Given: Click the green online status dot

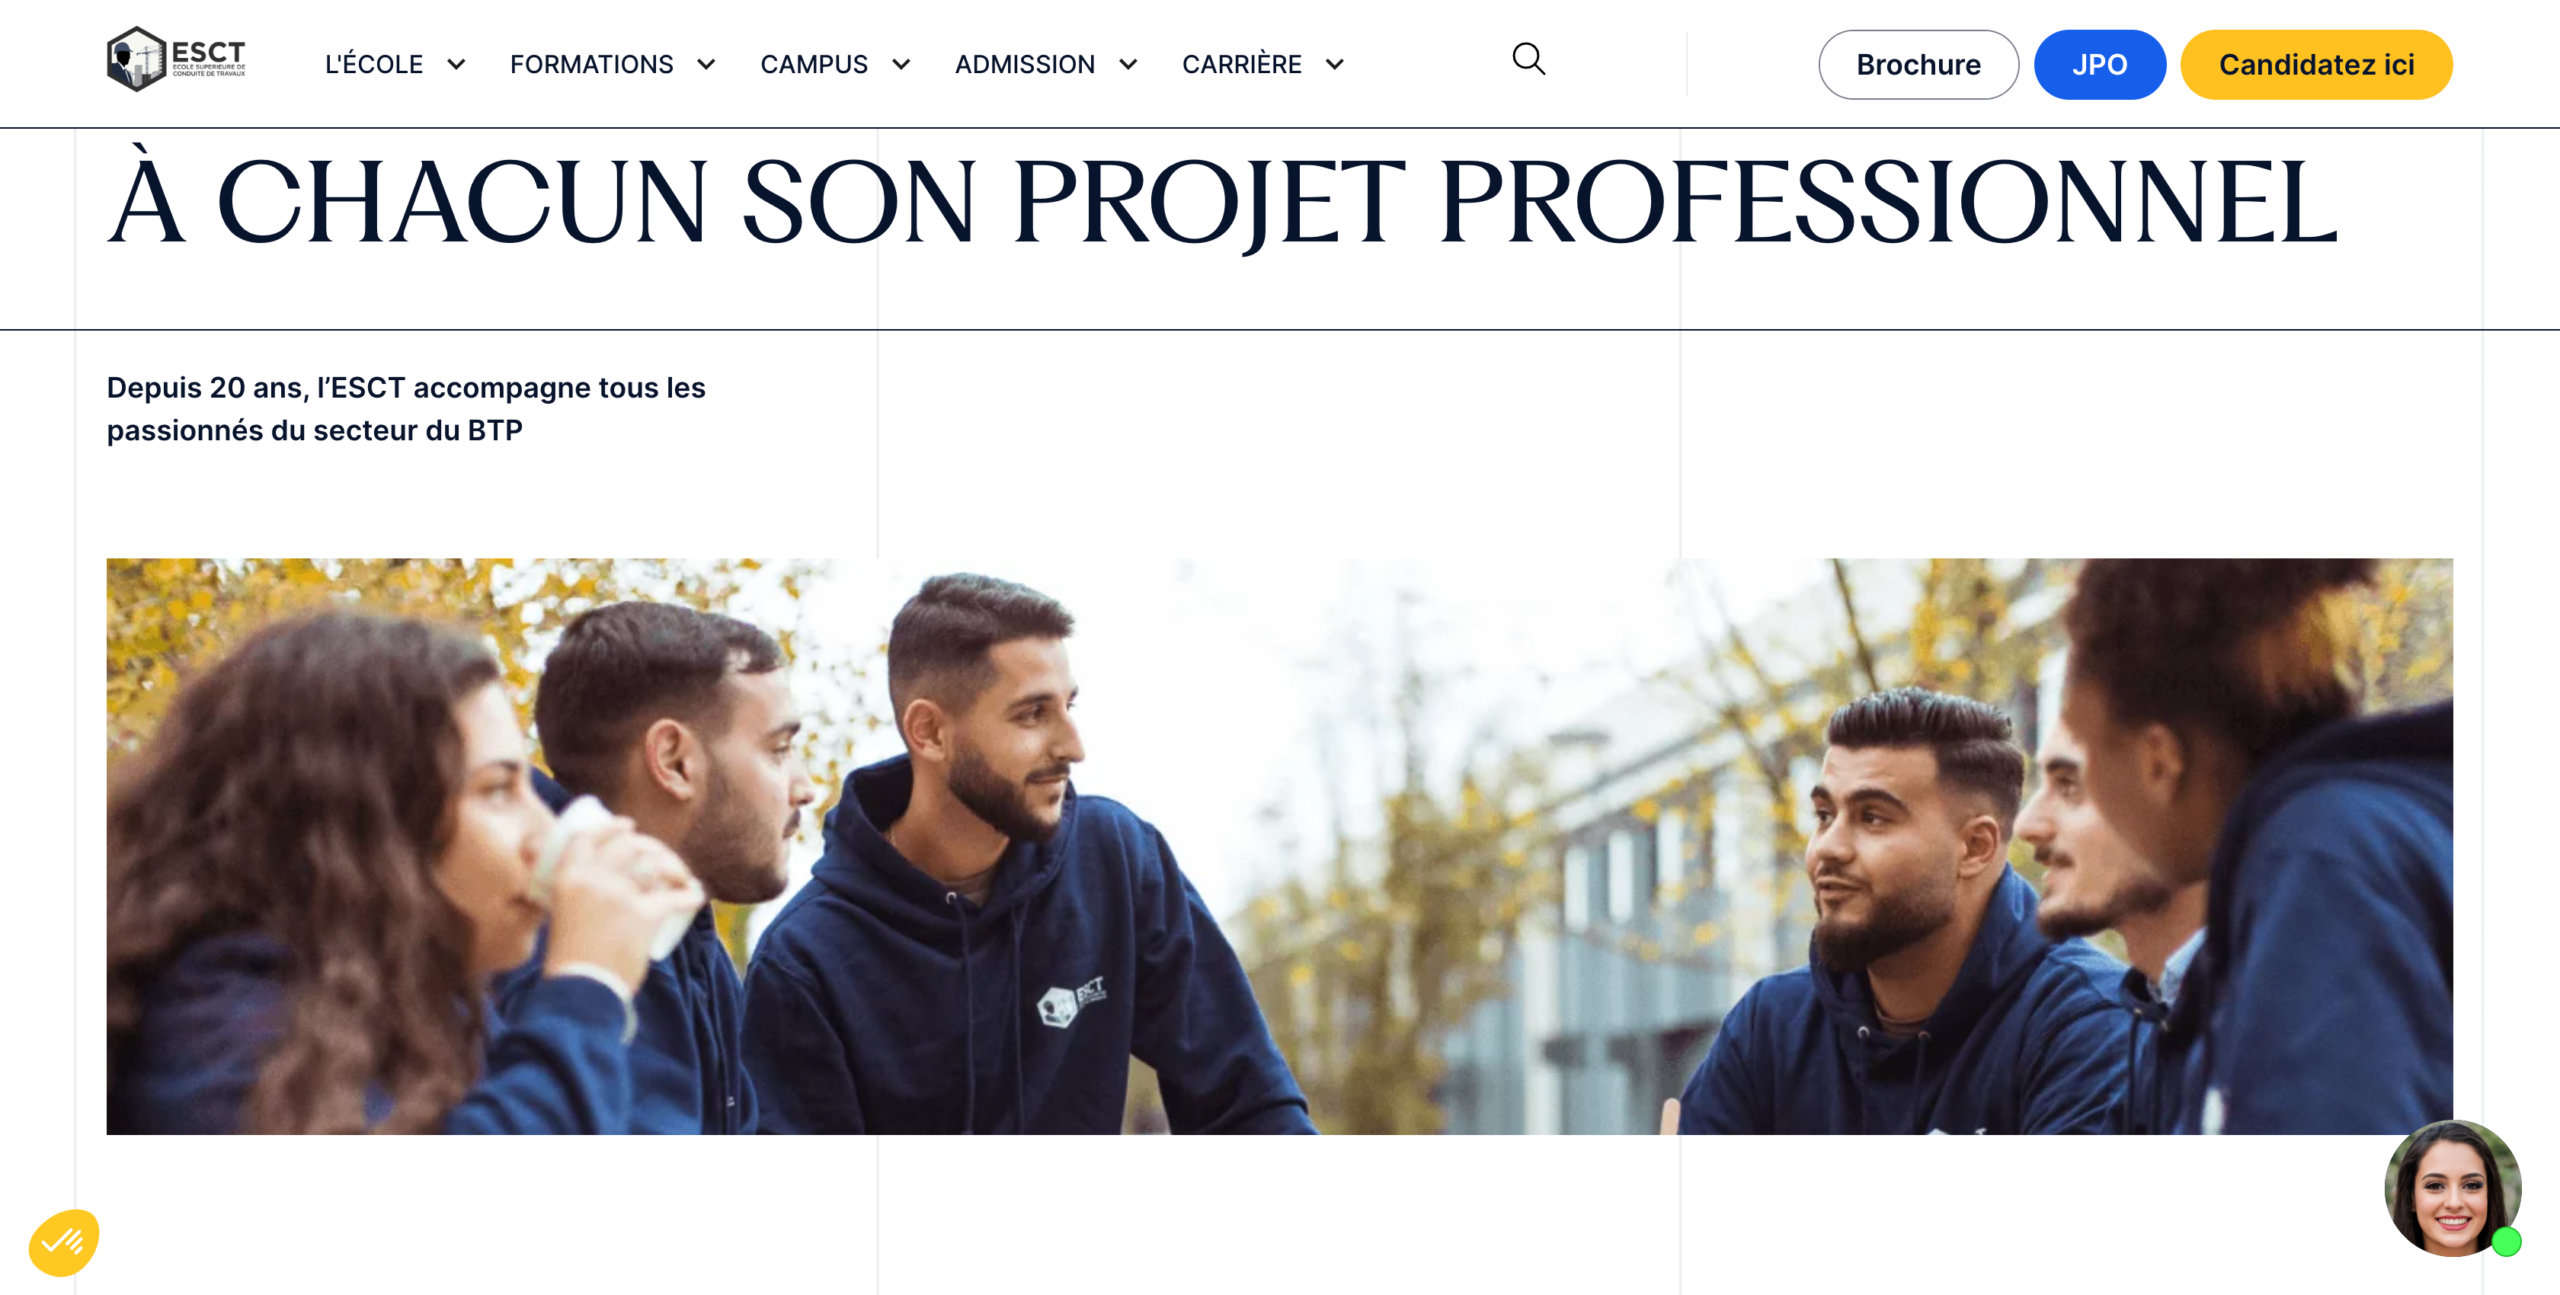Looking at the screenshot, I should click(2506, 1242).
